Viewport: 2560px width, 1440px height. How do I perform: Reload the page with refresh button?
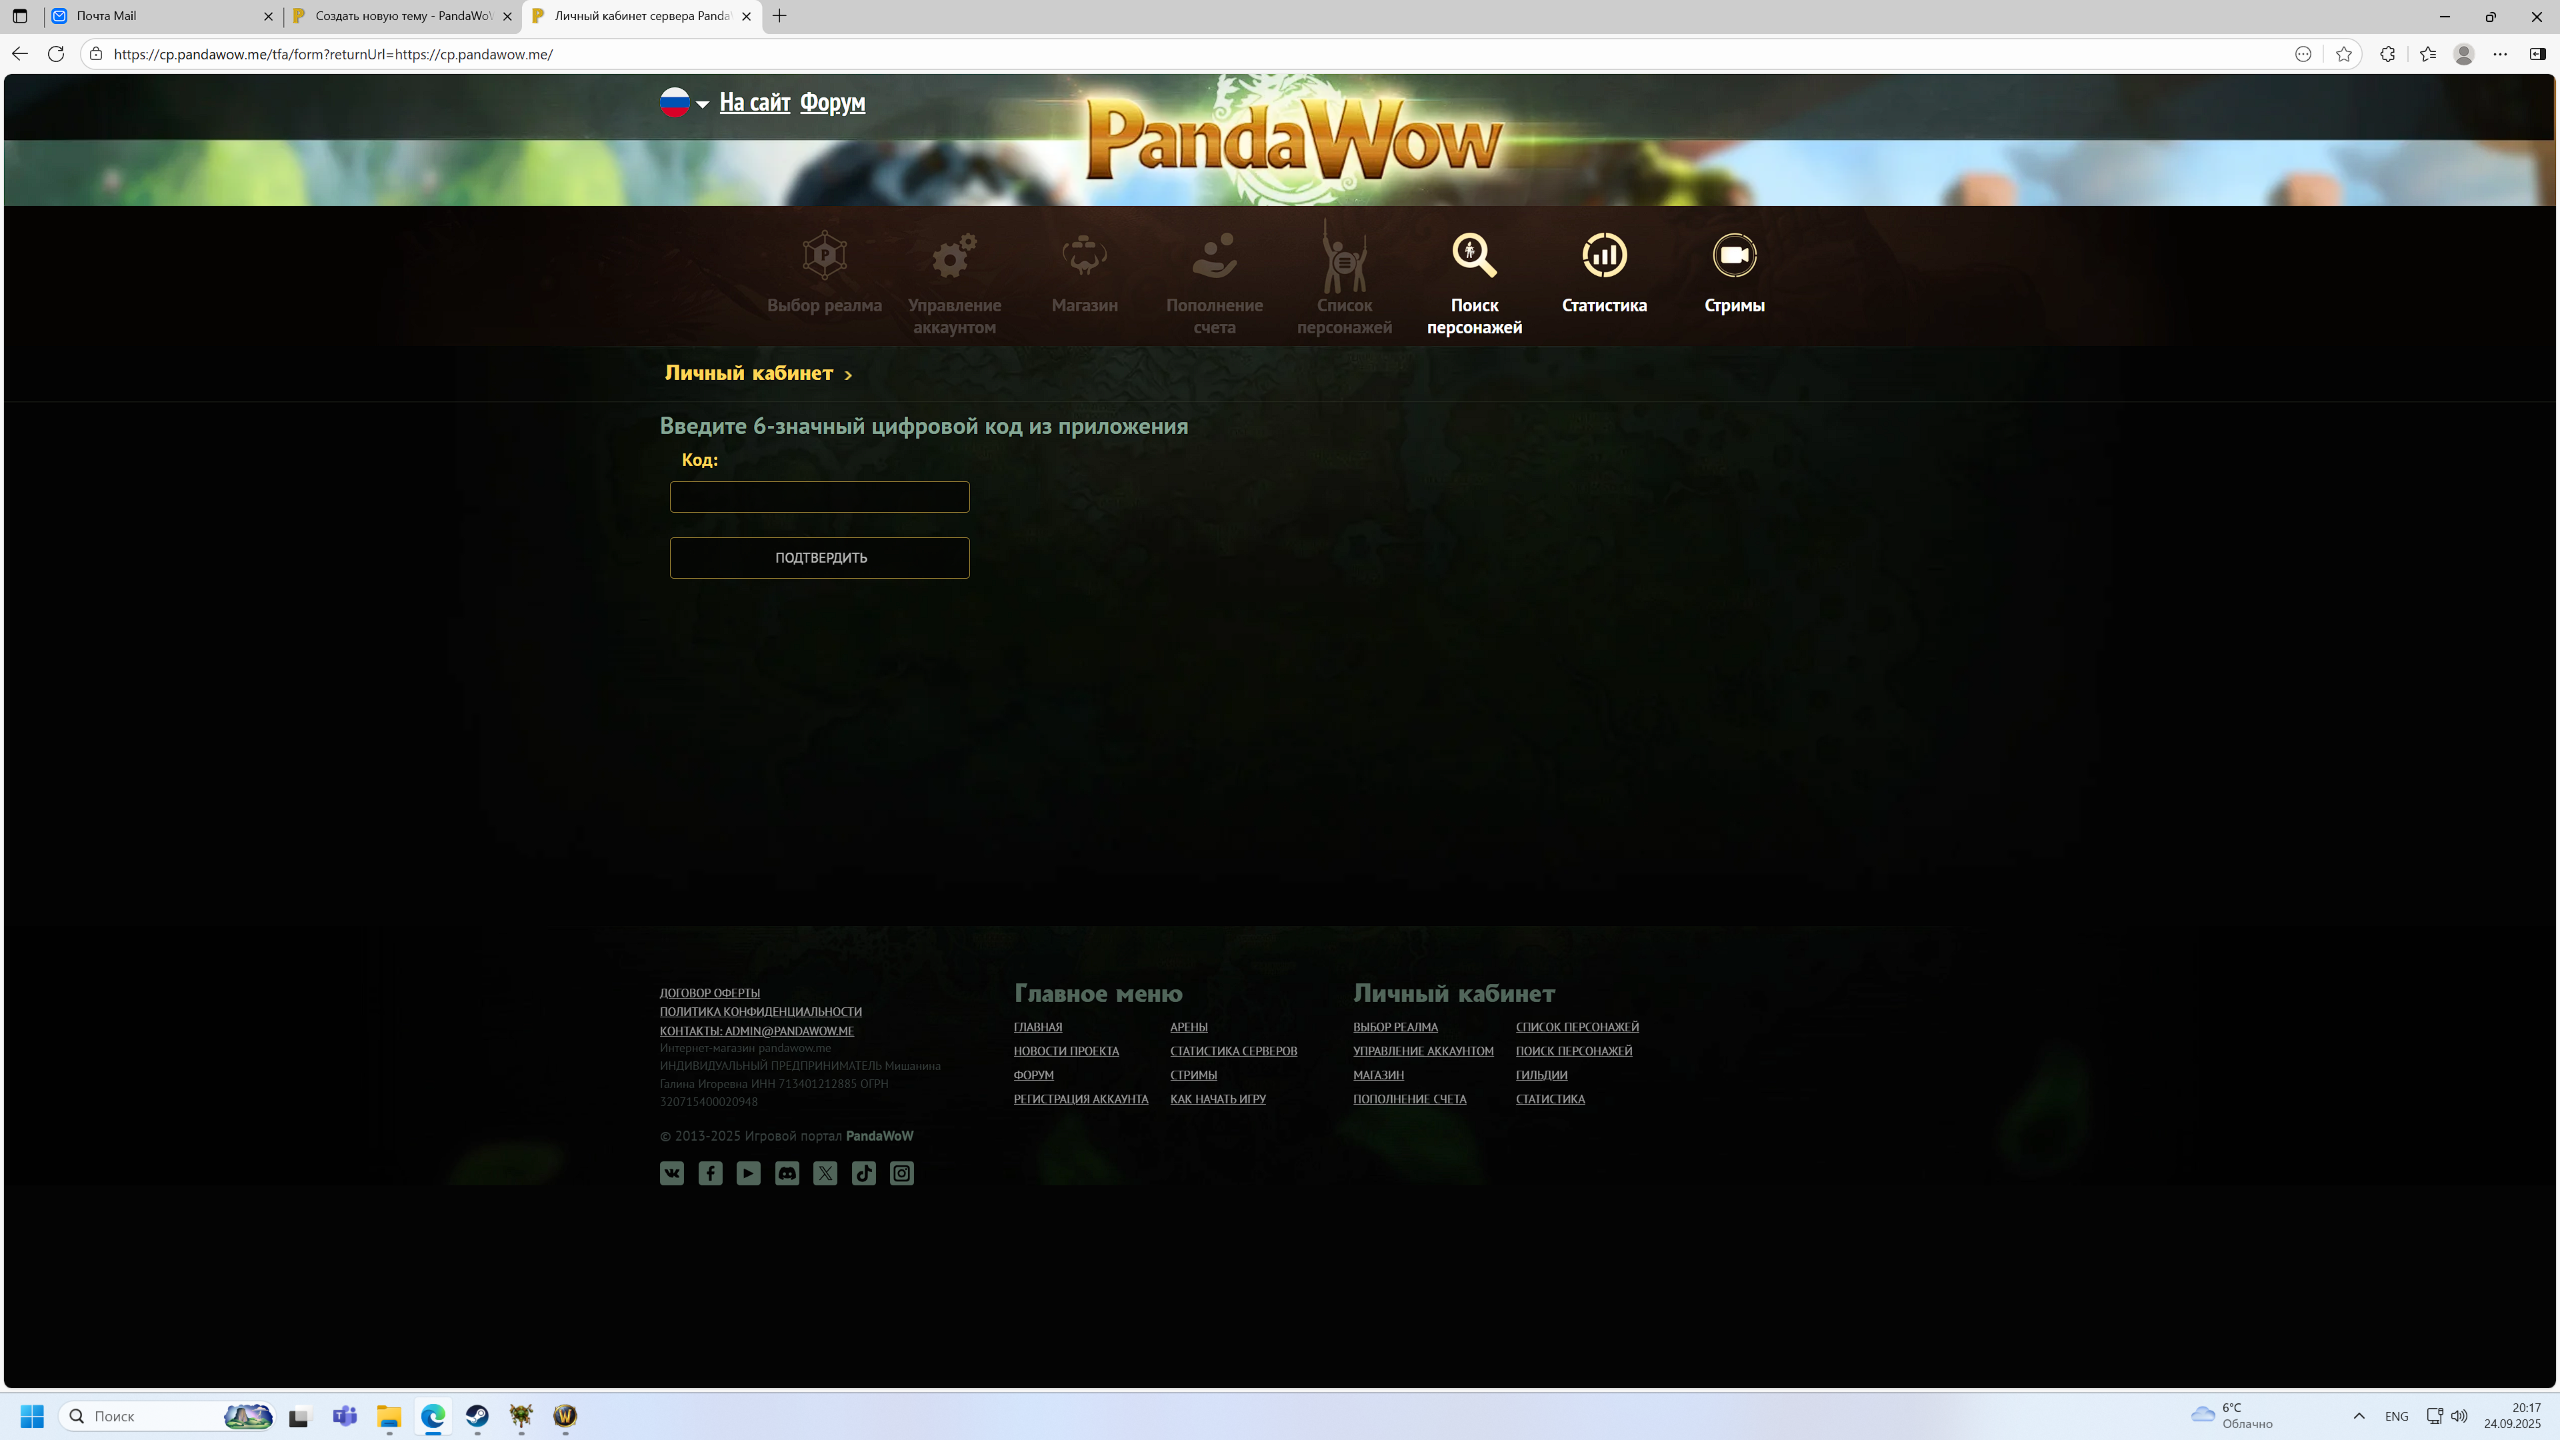(56, 54)
